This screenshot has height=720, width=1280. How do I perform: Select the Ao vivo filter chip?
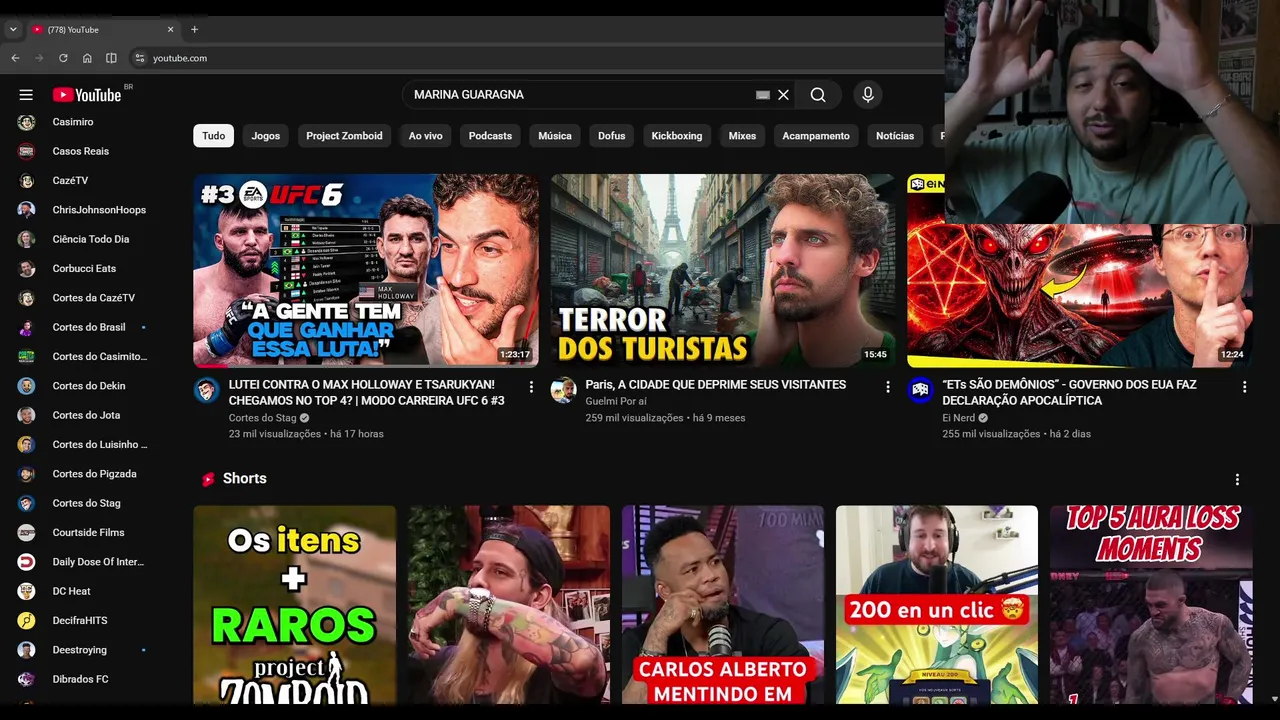click(x=425, y=136)
